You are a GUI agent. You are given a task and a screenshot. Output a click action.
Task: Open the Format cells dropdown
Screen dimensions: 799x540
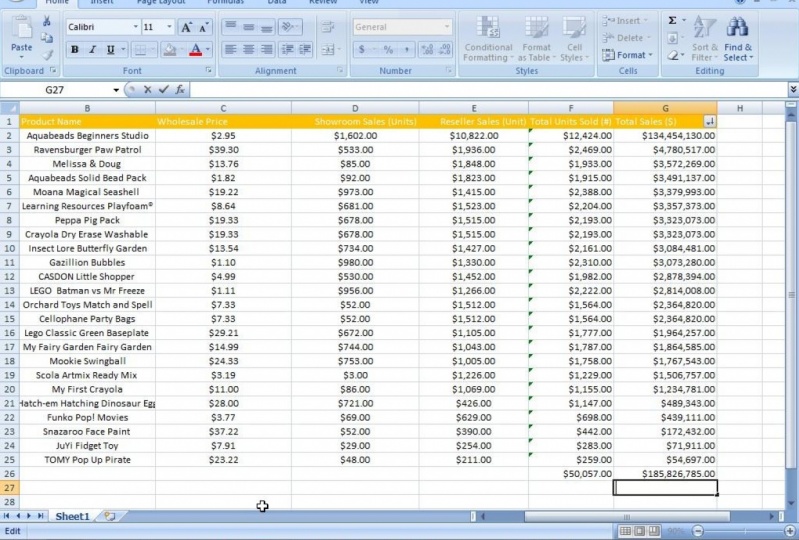click(627, 55)
